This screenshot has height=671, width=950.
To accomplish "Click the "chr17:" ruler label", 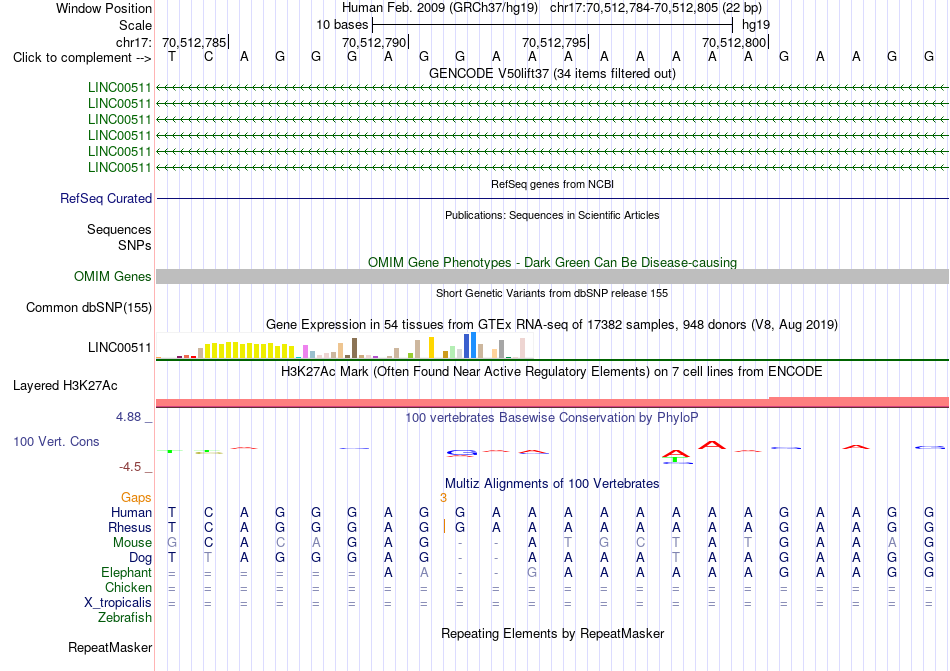I will (134, 42).
